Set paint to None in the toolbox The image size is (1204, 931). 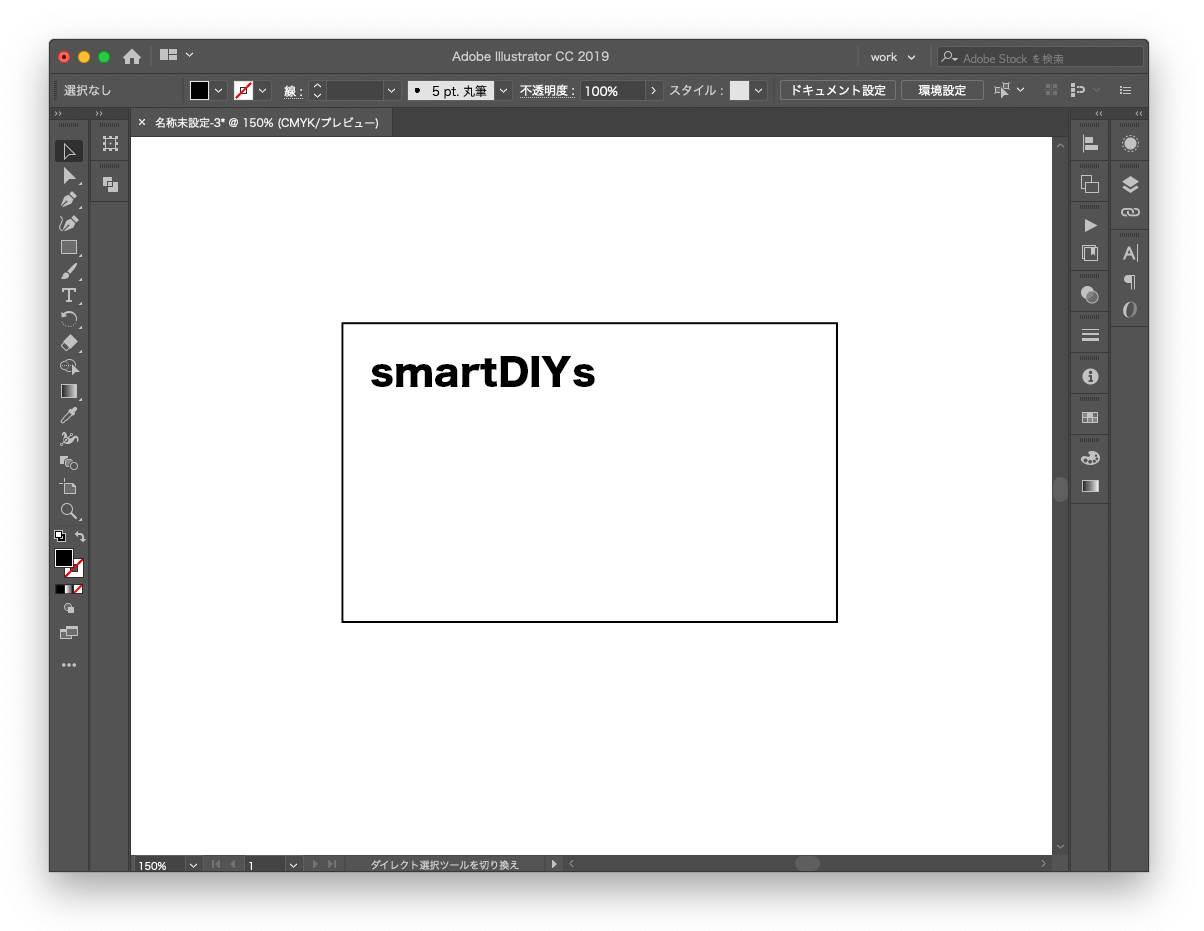78,589
